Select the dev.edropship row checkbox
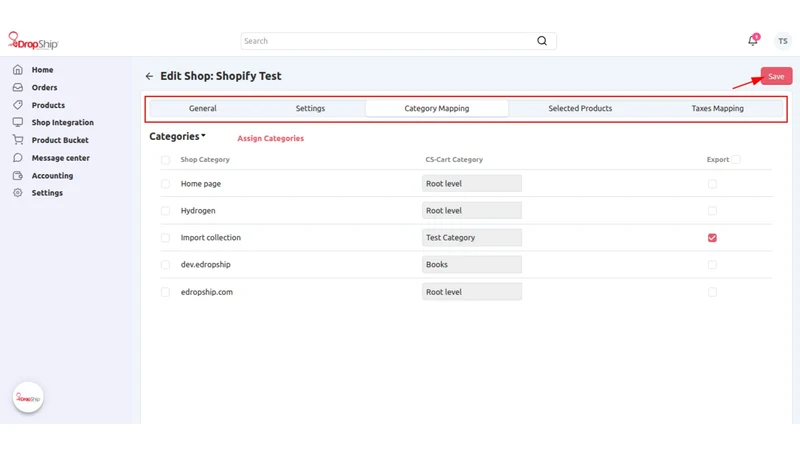The image size is (800, 450). [x=165, y=265]
